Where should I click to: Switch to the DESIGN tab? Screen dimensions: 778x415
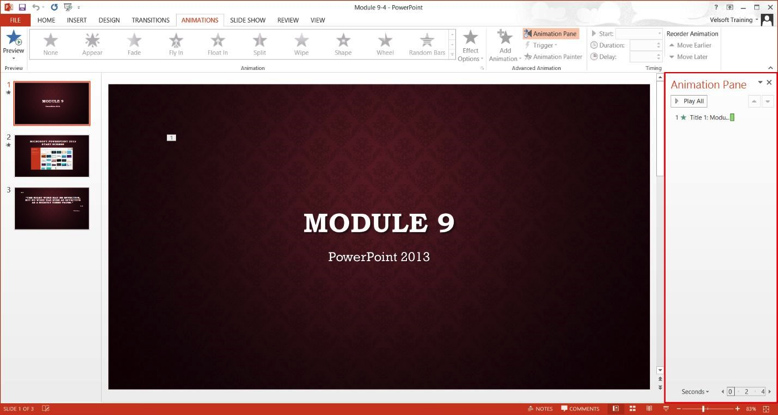pyautogui.click(x=109, y=20)
